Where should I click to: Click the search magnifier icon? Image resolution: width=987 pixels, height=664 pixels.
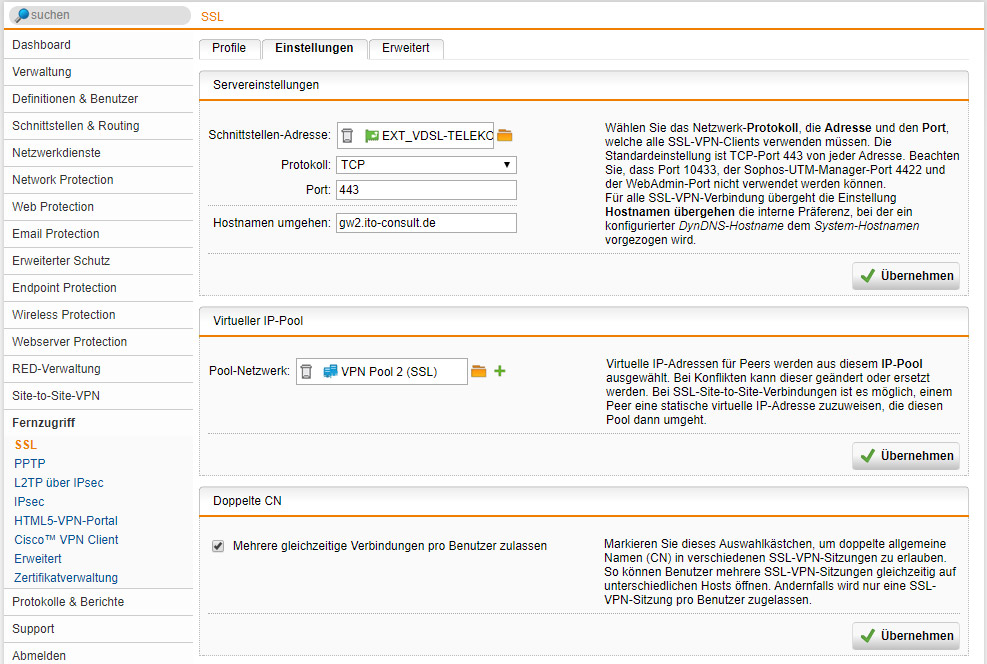22,14
